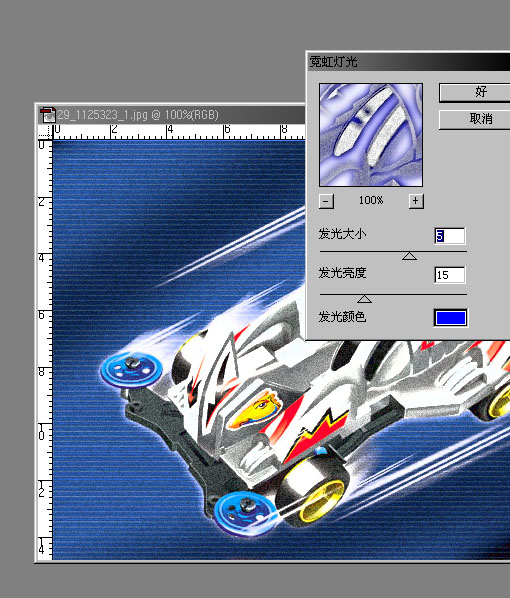Screen dimensions: 510x598
Task: Click the neon glow filter preview thumbnail
Action: (x=371, y=135)
